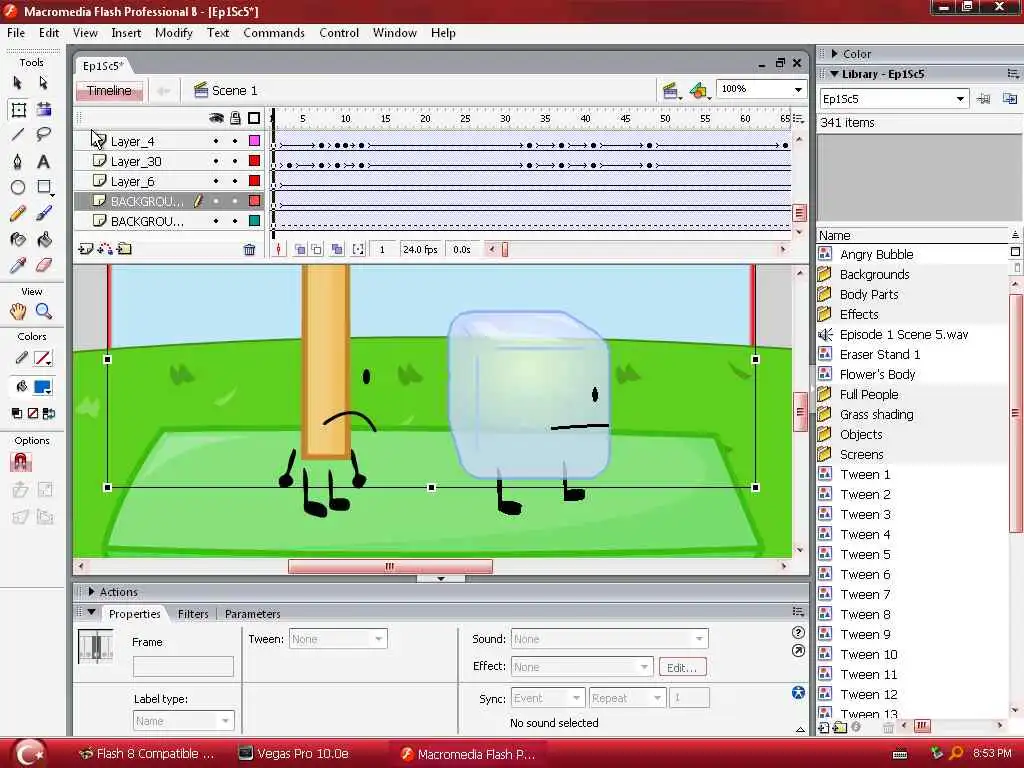Select Angry Bubble library item

click(876, 254)
